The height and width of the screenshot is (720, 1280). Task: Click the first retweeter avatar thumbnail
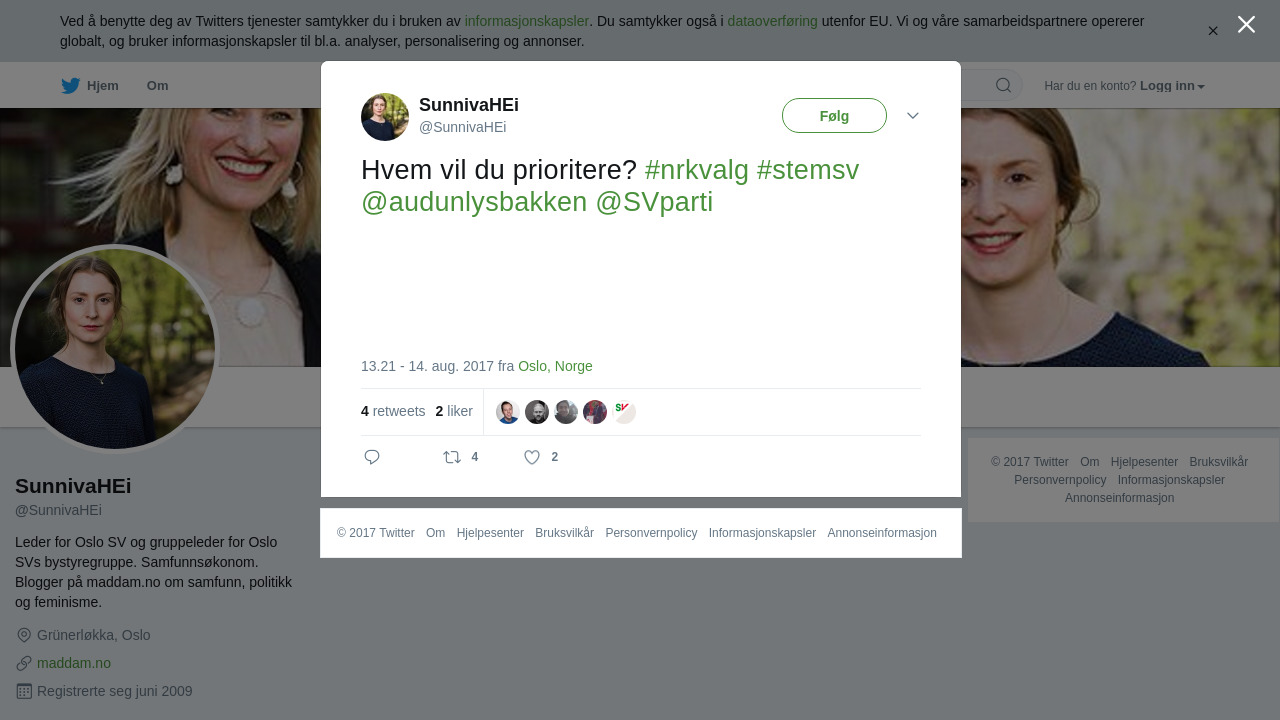[508, 412]
